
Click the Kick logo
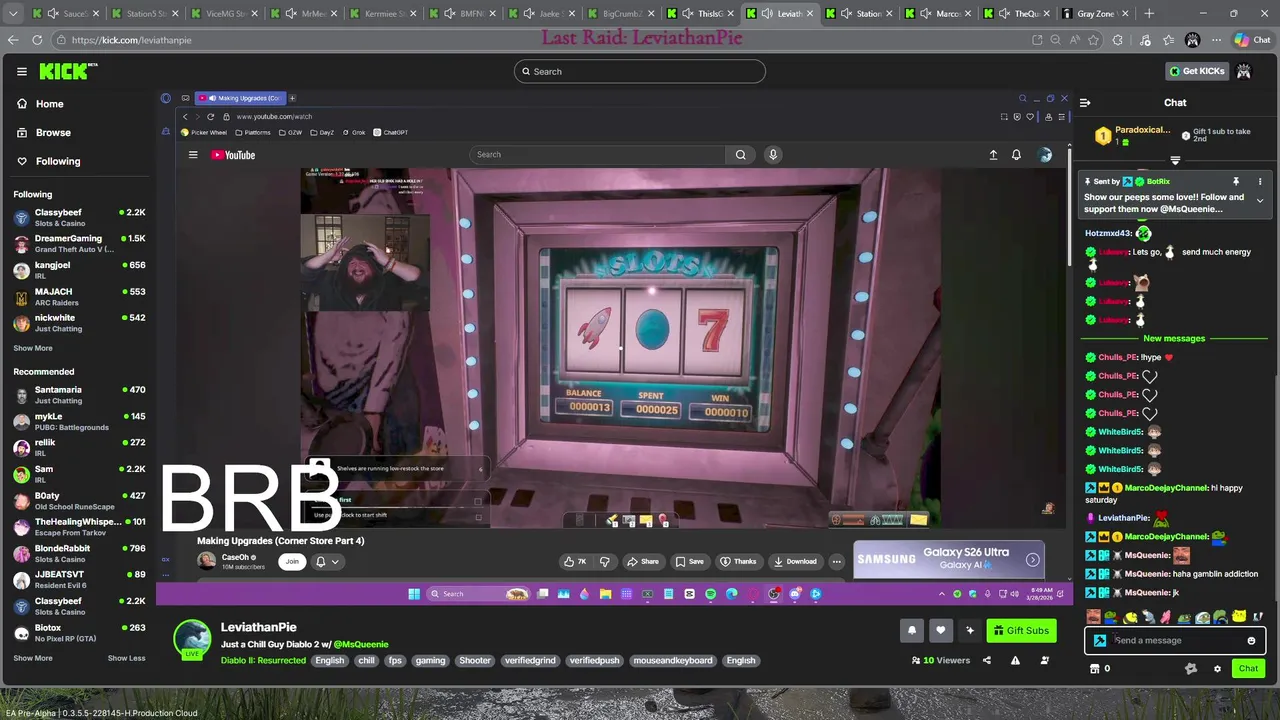pyautogui.click(x=68, y=71)
